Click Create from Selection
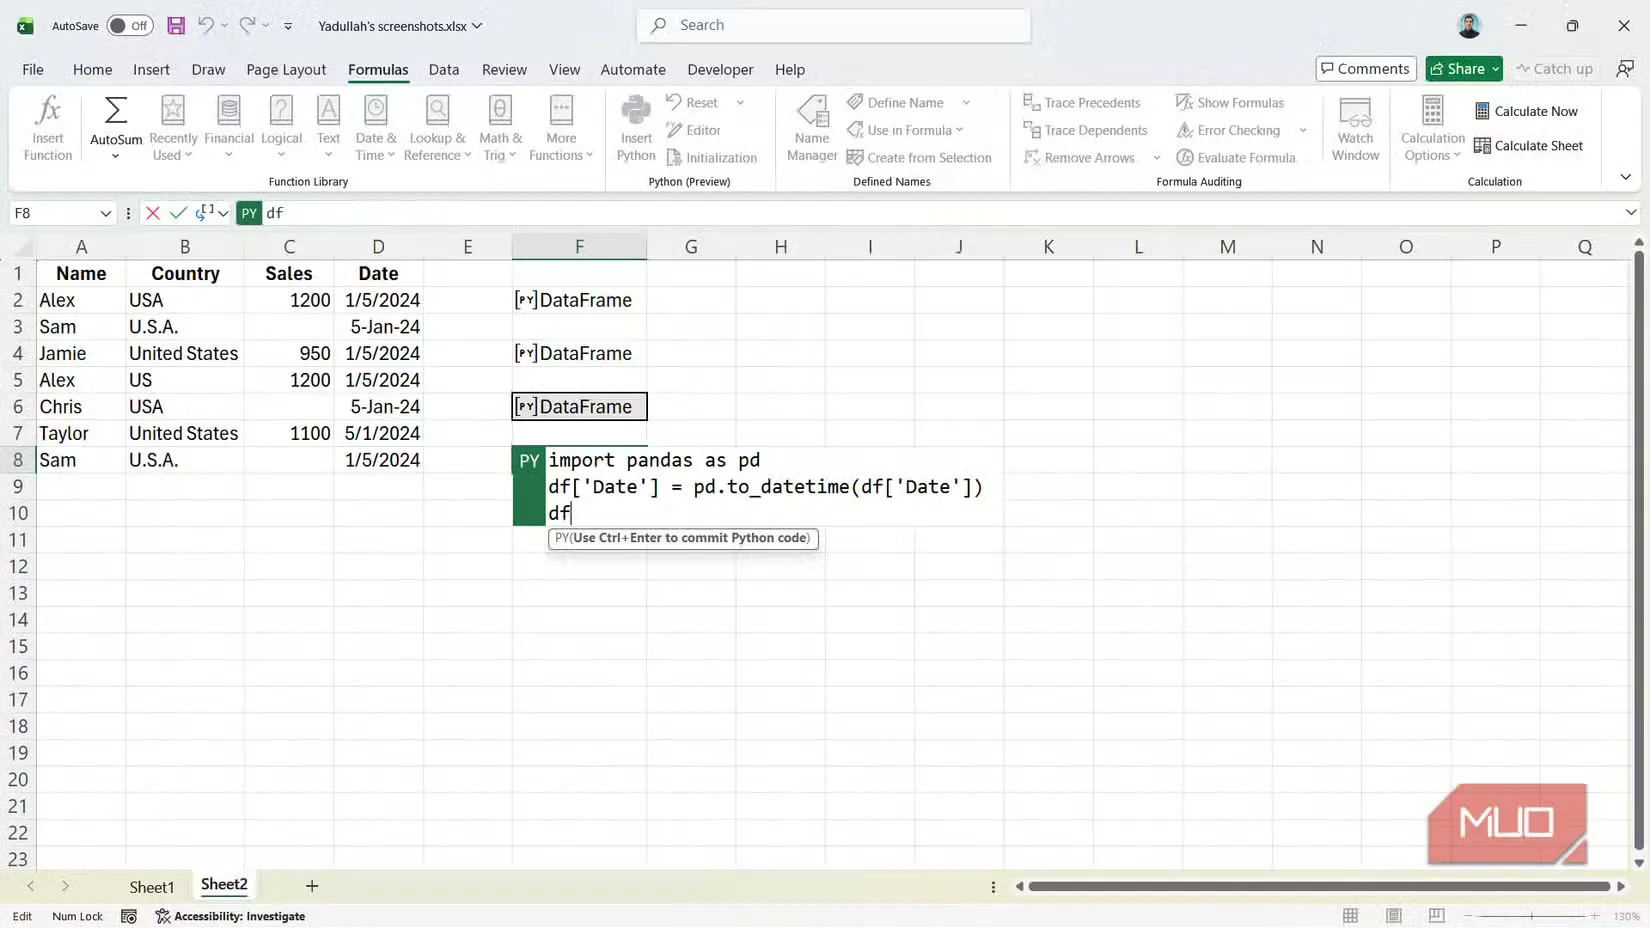The width and height of the screenshot is (1650, 928). [919, 157]
